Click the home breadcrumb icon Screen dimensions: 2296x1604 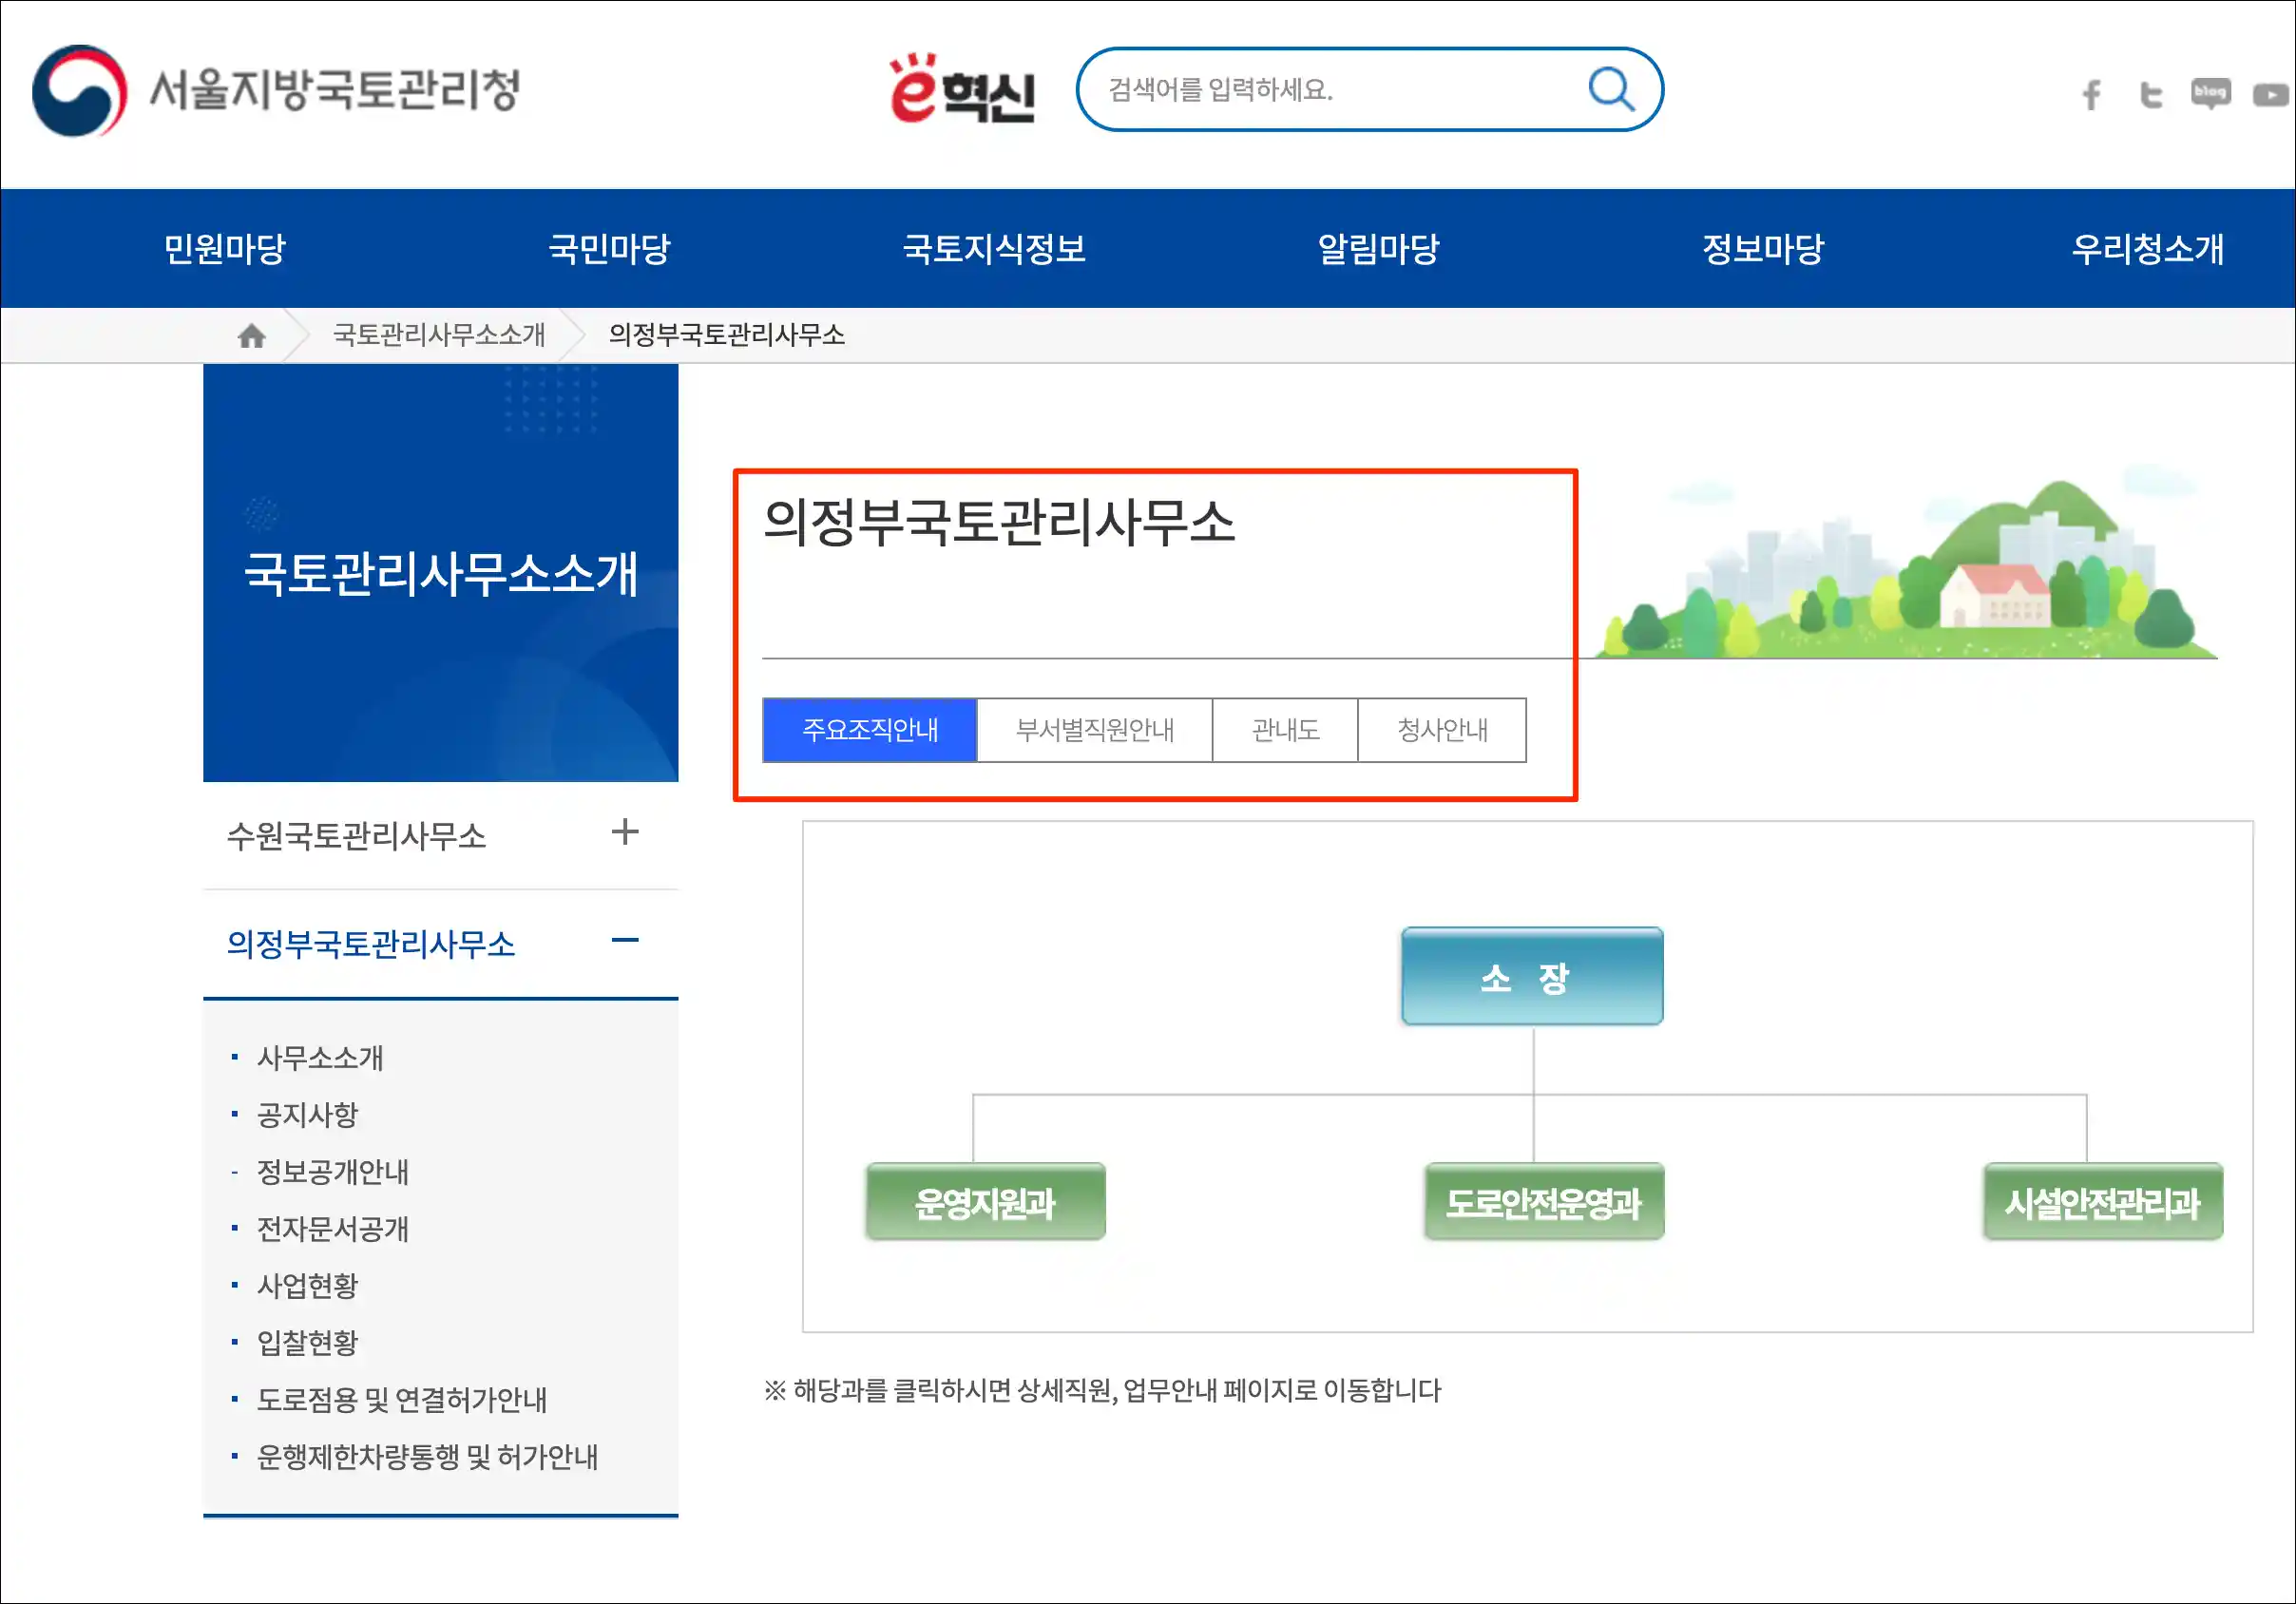coord(251,335)
